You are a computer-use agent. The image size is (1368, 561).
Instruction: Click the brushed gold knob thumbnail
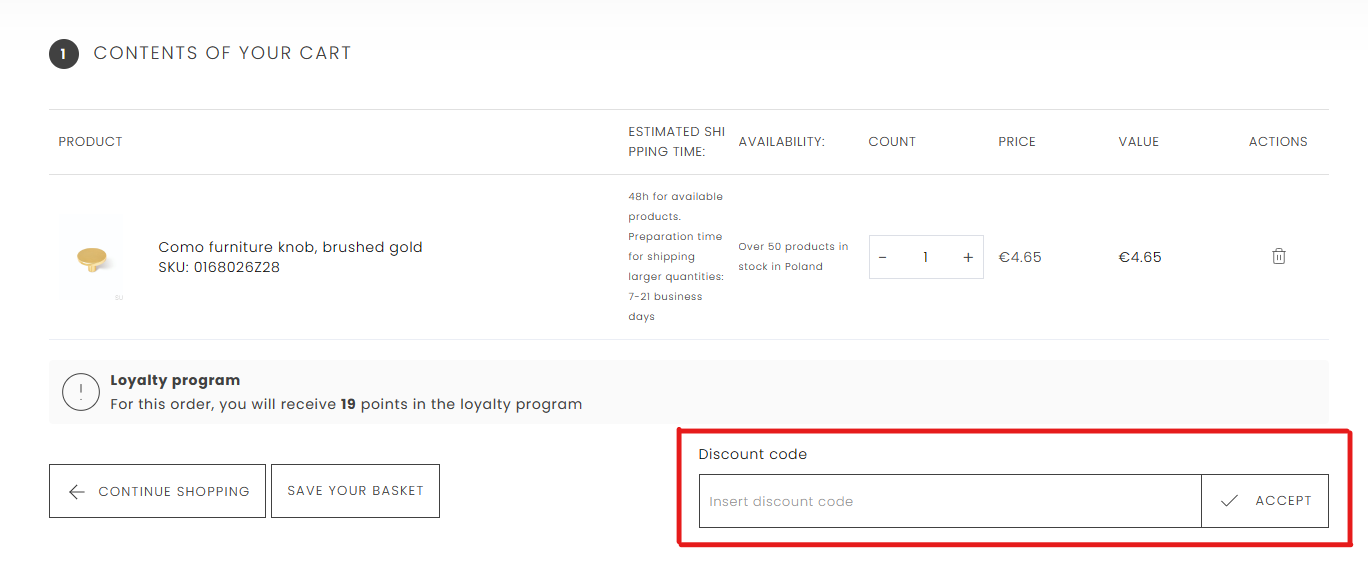[91, 259]
